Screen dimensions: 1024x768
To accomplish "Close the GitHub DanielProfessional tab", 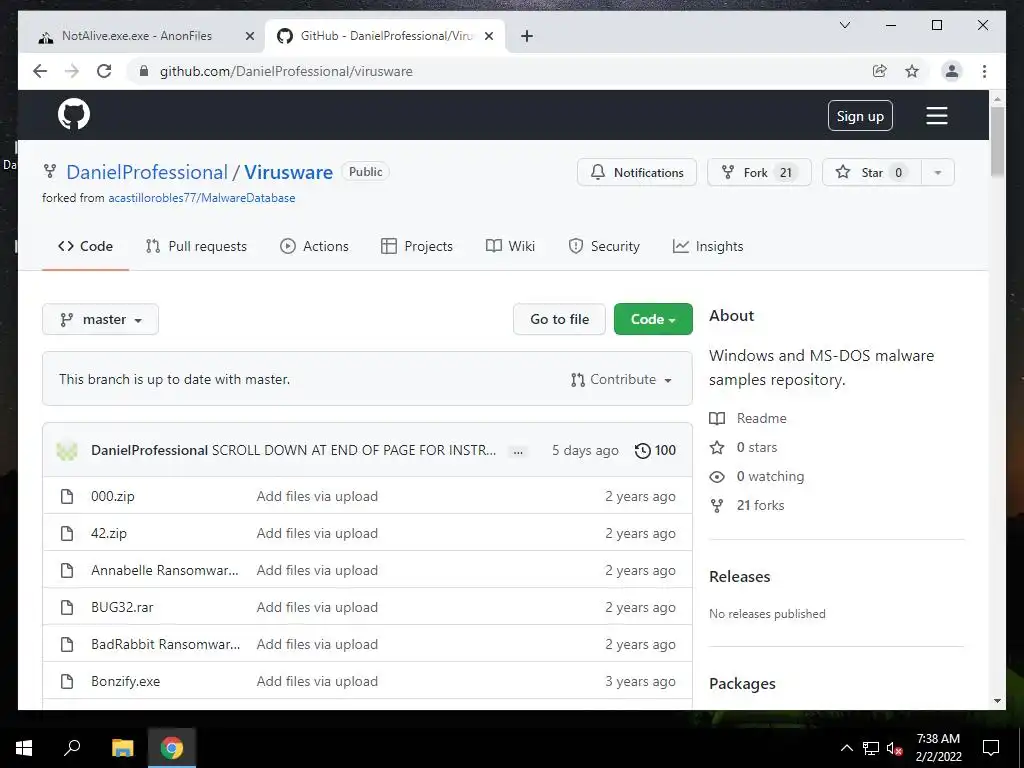I will (488, 36).
